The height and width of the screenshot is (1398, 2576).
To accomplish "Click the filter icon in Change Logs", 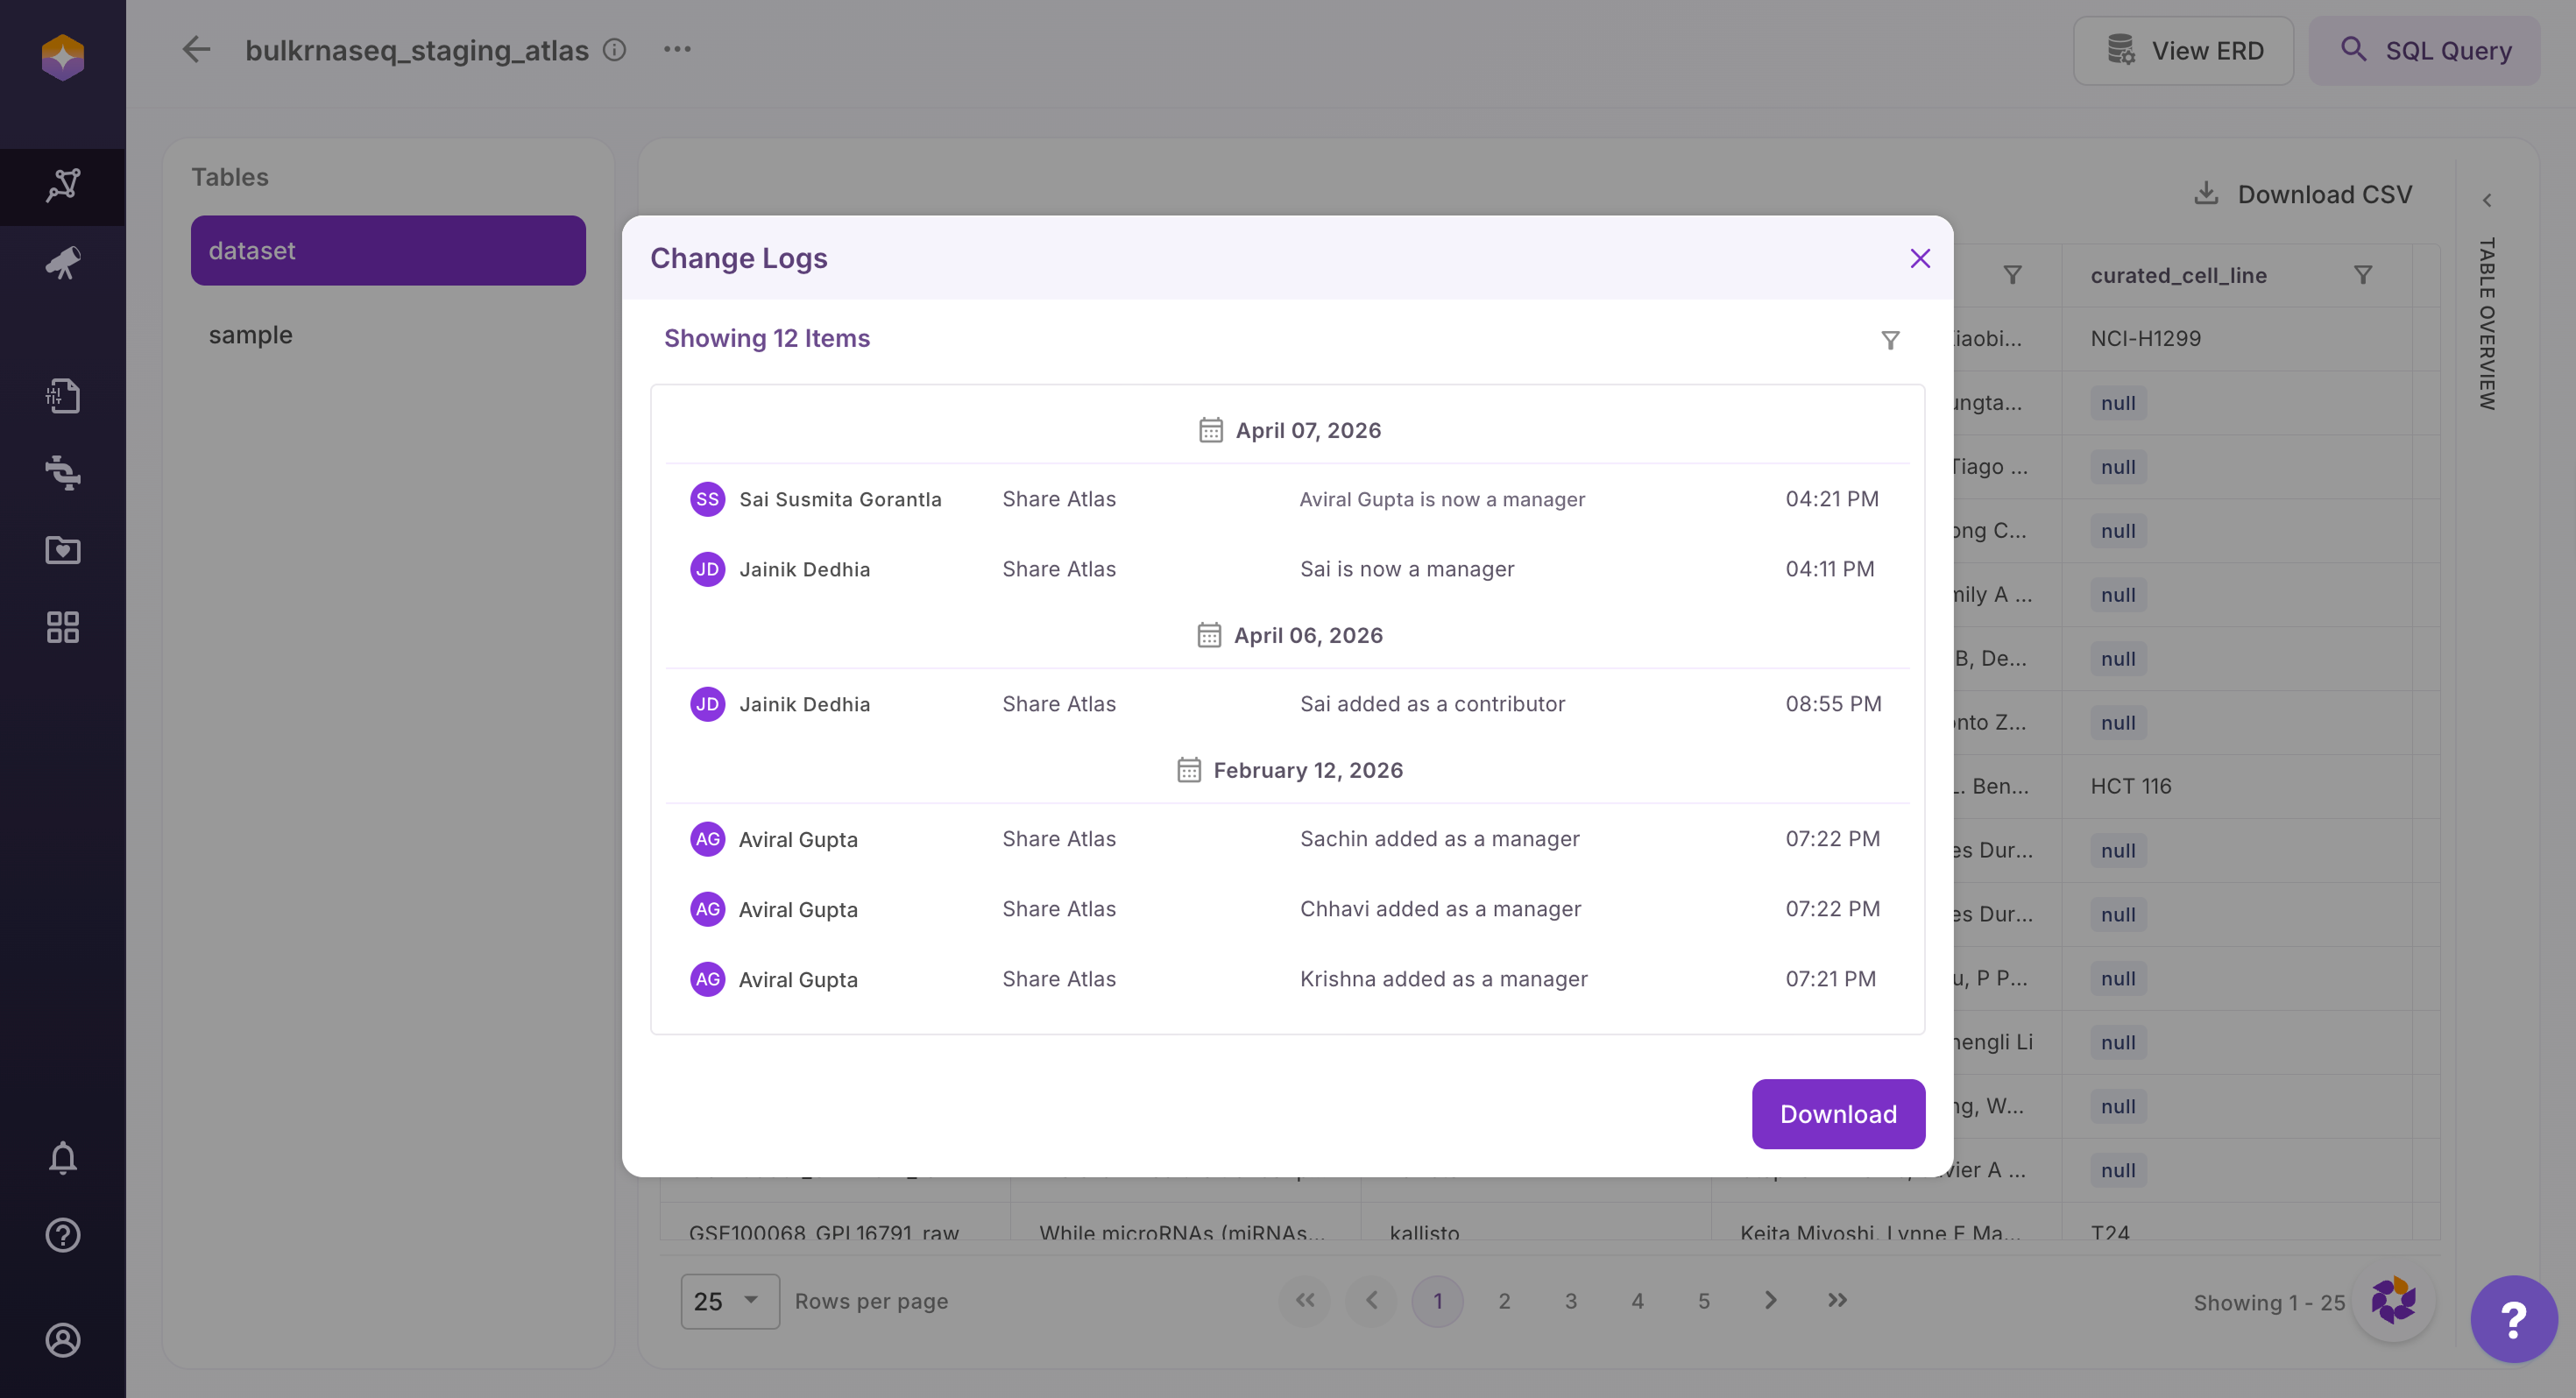I will (1890, 340).
